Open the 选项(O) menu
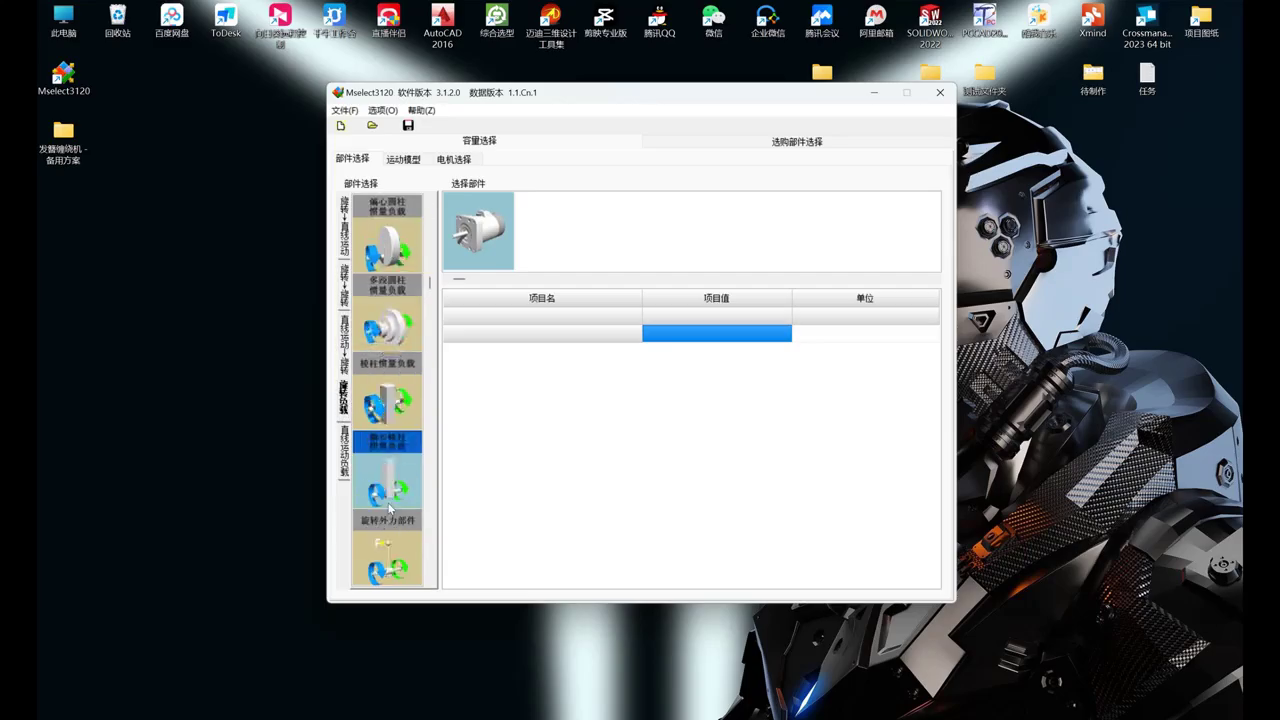 [382, 110]
